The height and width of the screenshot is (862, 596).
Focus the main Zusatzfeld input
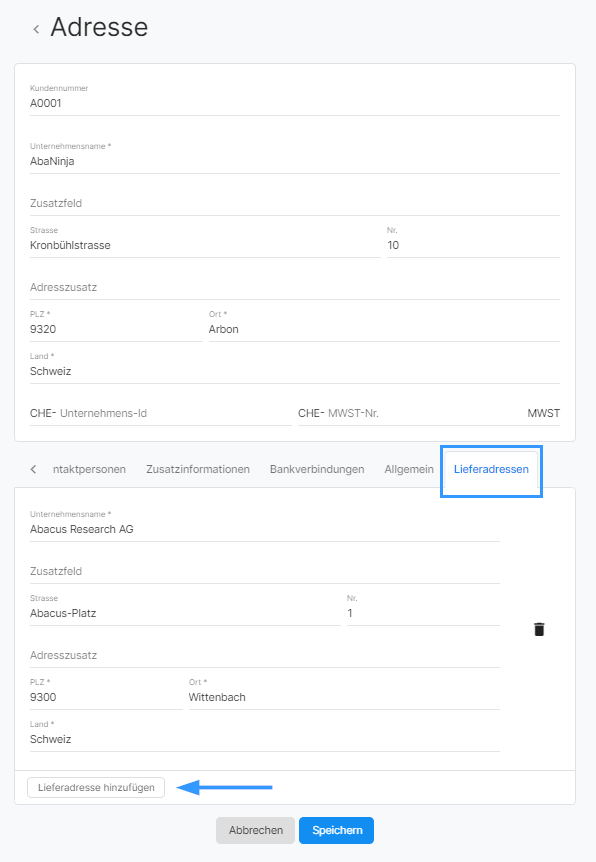[x=295, y=203]
